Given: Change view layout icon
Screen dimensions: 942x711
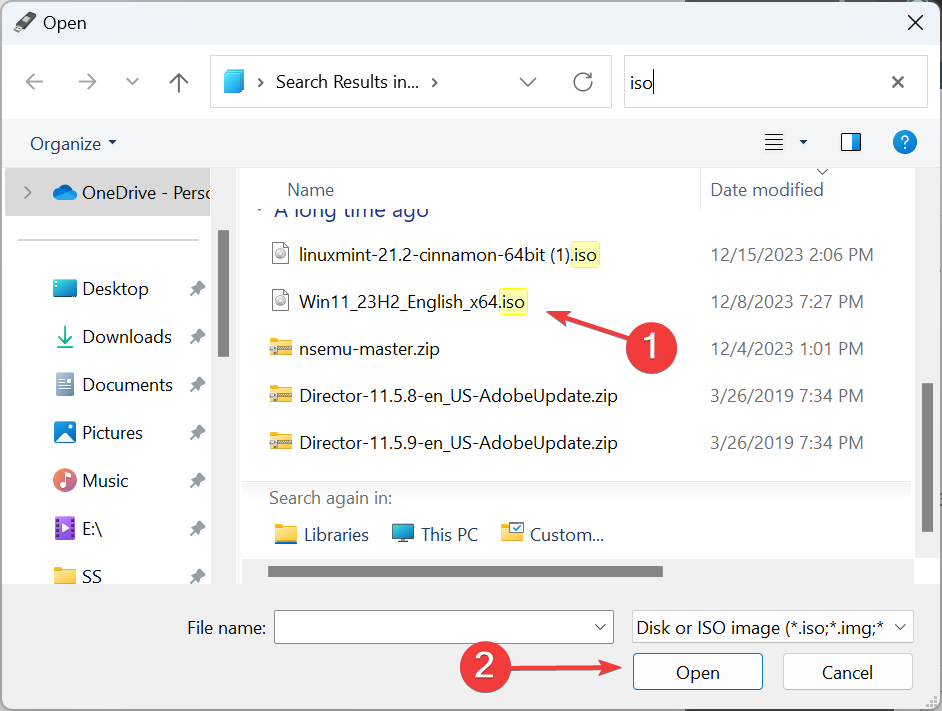Looking at the screenshot, I should point(774,142).
